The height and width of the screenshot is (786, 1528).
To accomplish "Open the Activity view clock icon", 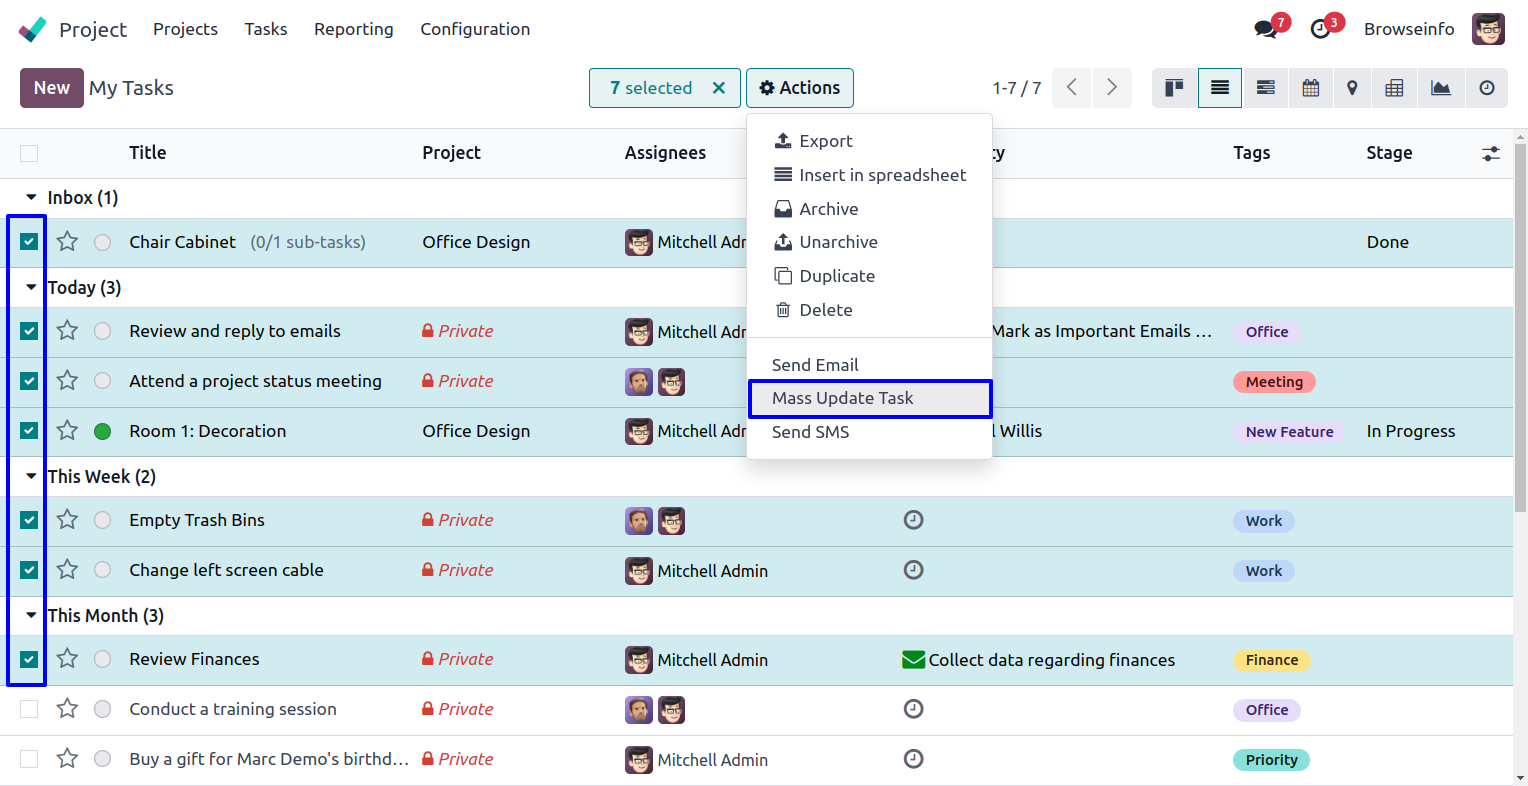I will click(x=1487, y=88).
